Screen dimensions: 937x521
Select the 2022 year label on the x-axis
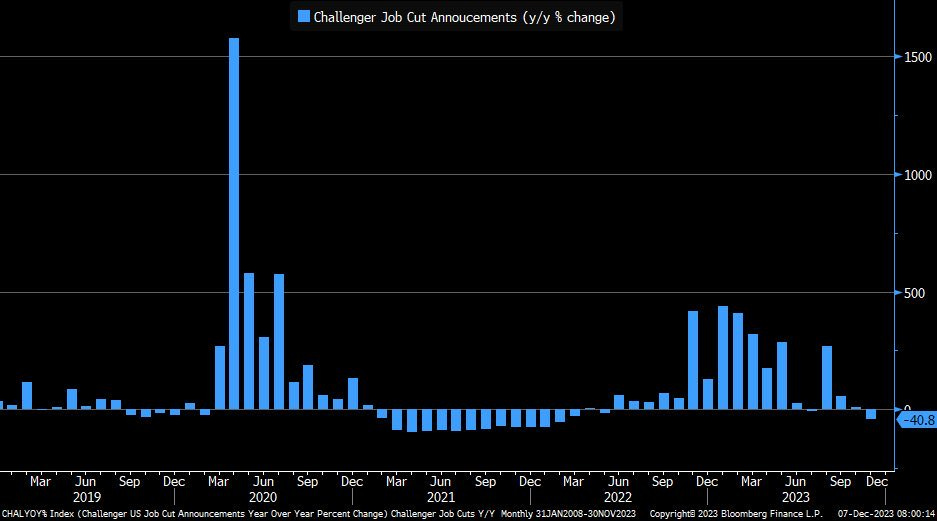(x=618, y=497)
